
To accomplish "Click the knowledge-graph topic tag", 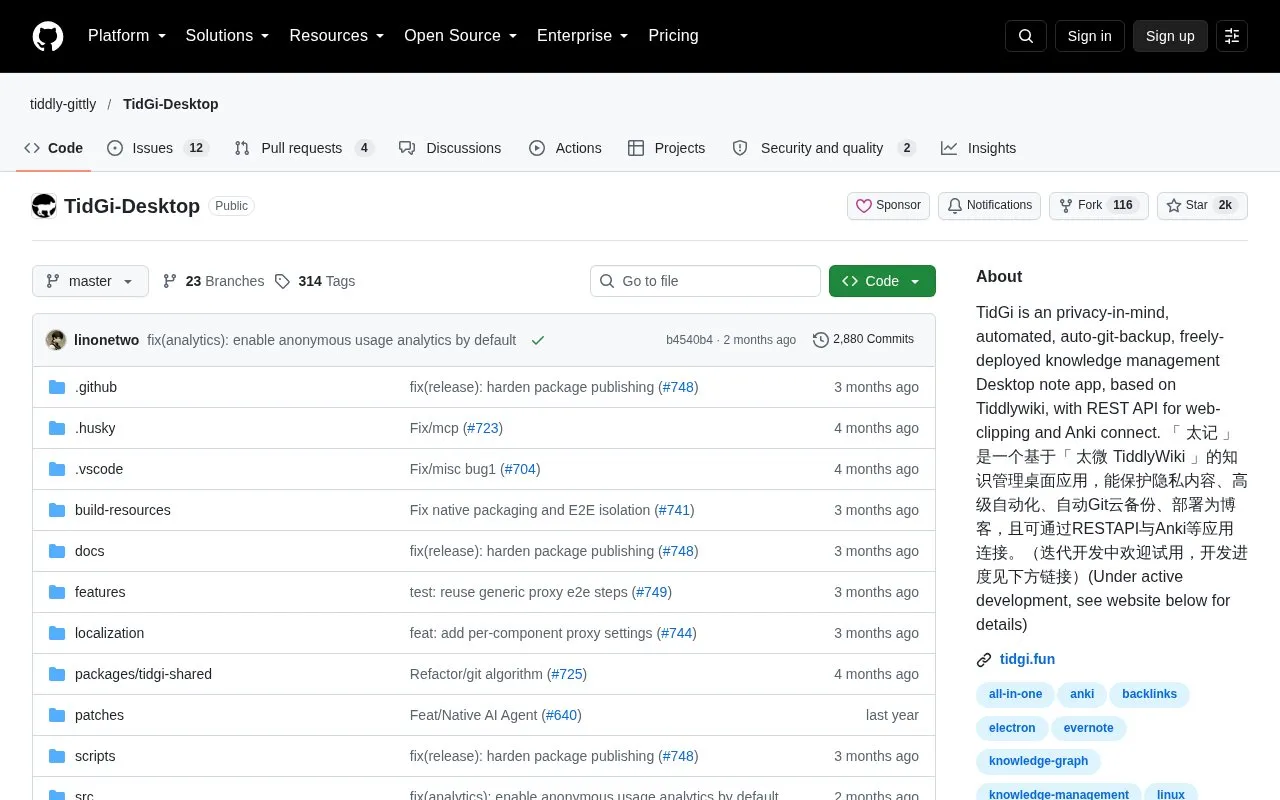I will [x=1038, y=761].
